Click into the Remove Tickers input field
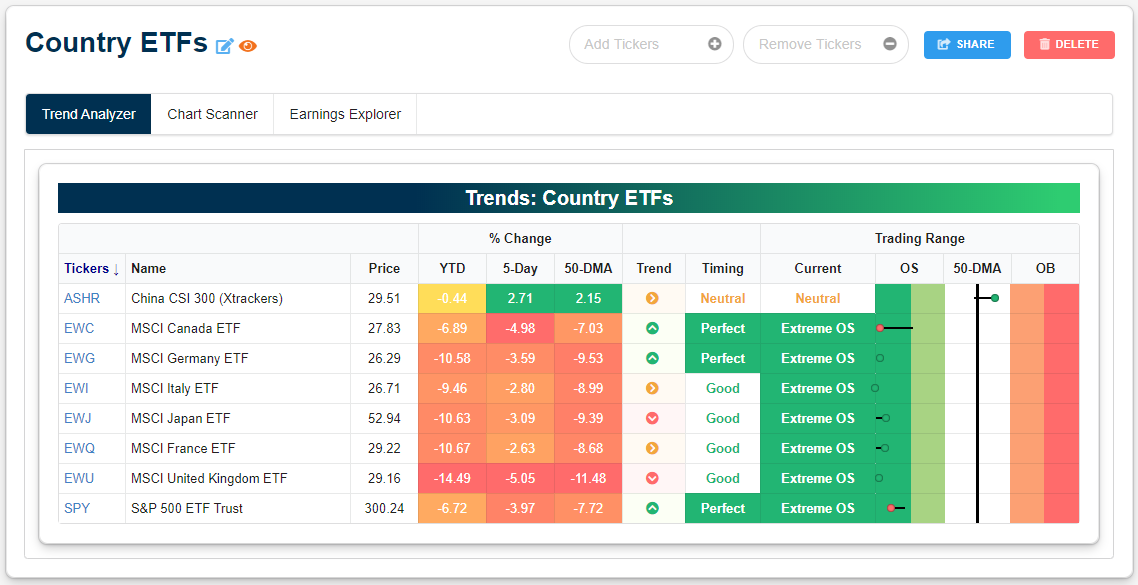 coord(826,44)
